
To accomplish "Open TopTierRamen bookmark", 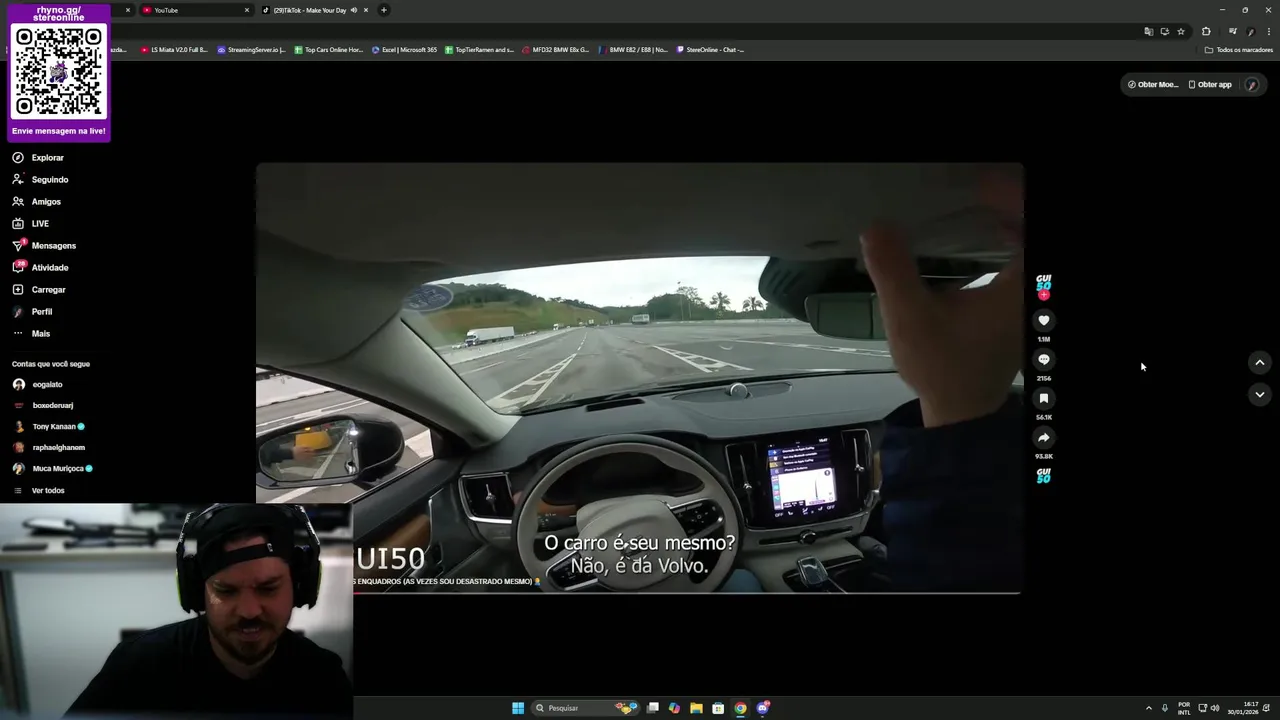I will [x=479, y=50].
